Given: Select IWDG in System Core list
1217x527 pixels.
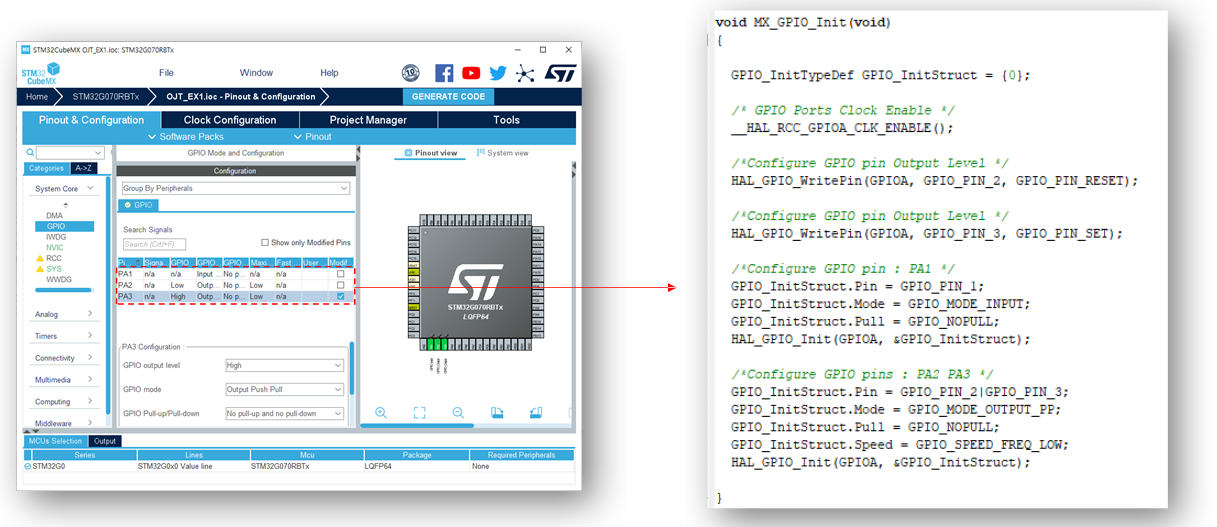Looking at the screenshot, I should (x=55, y=237).
